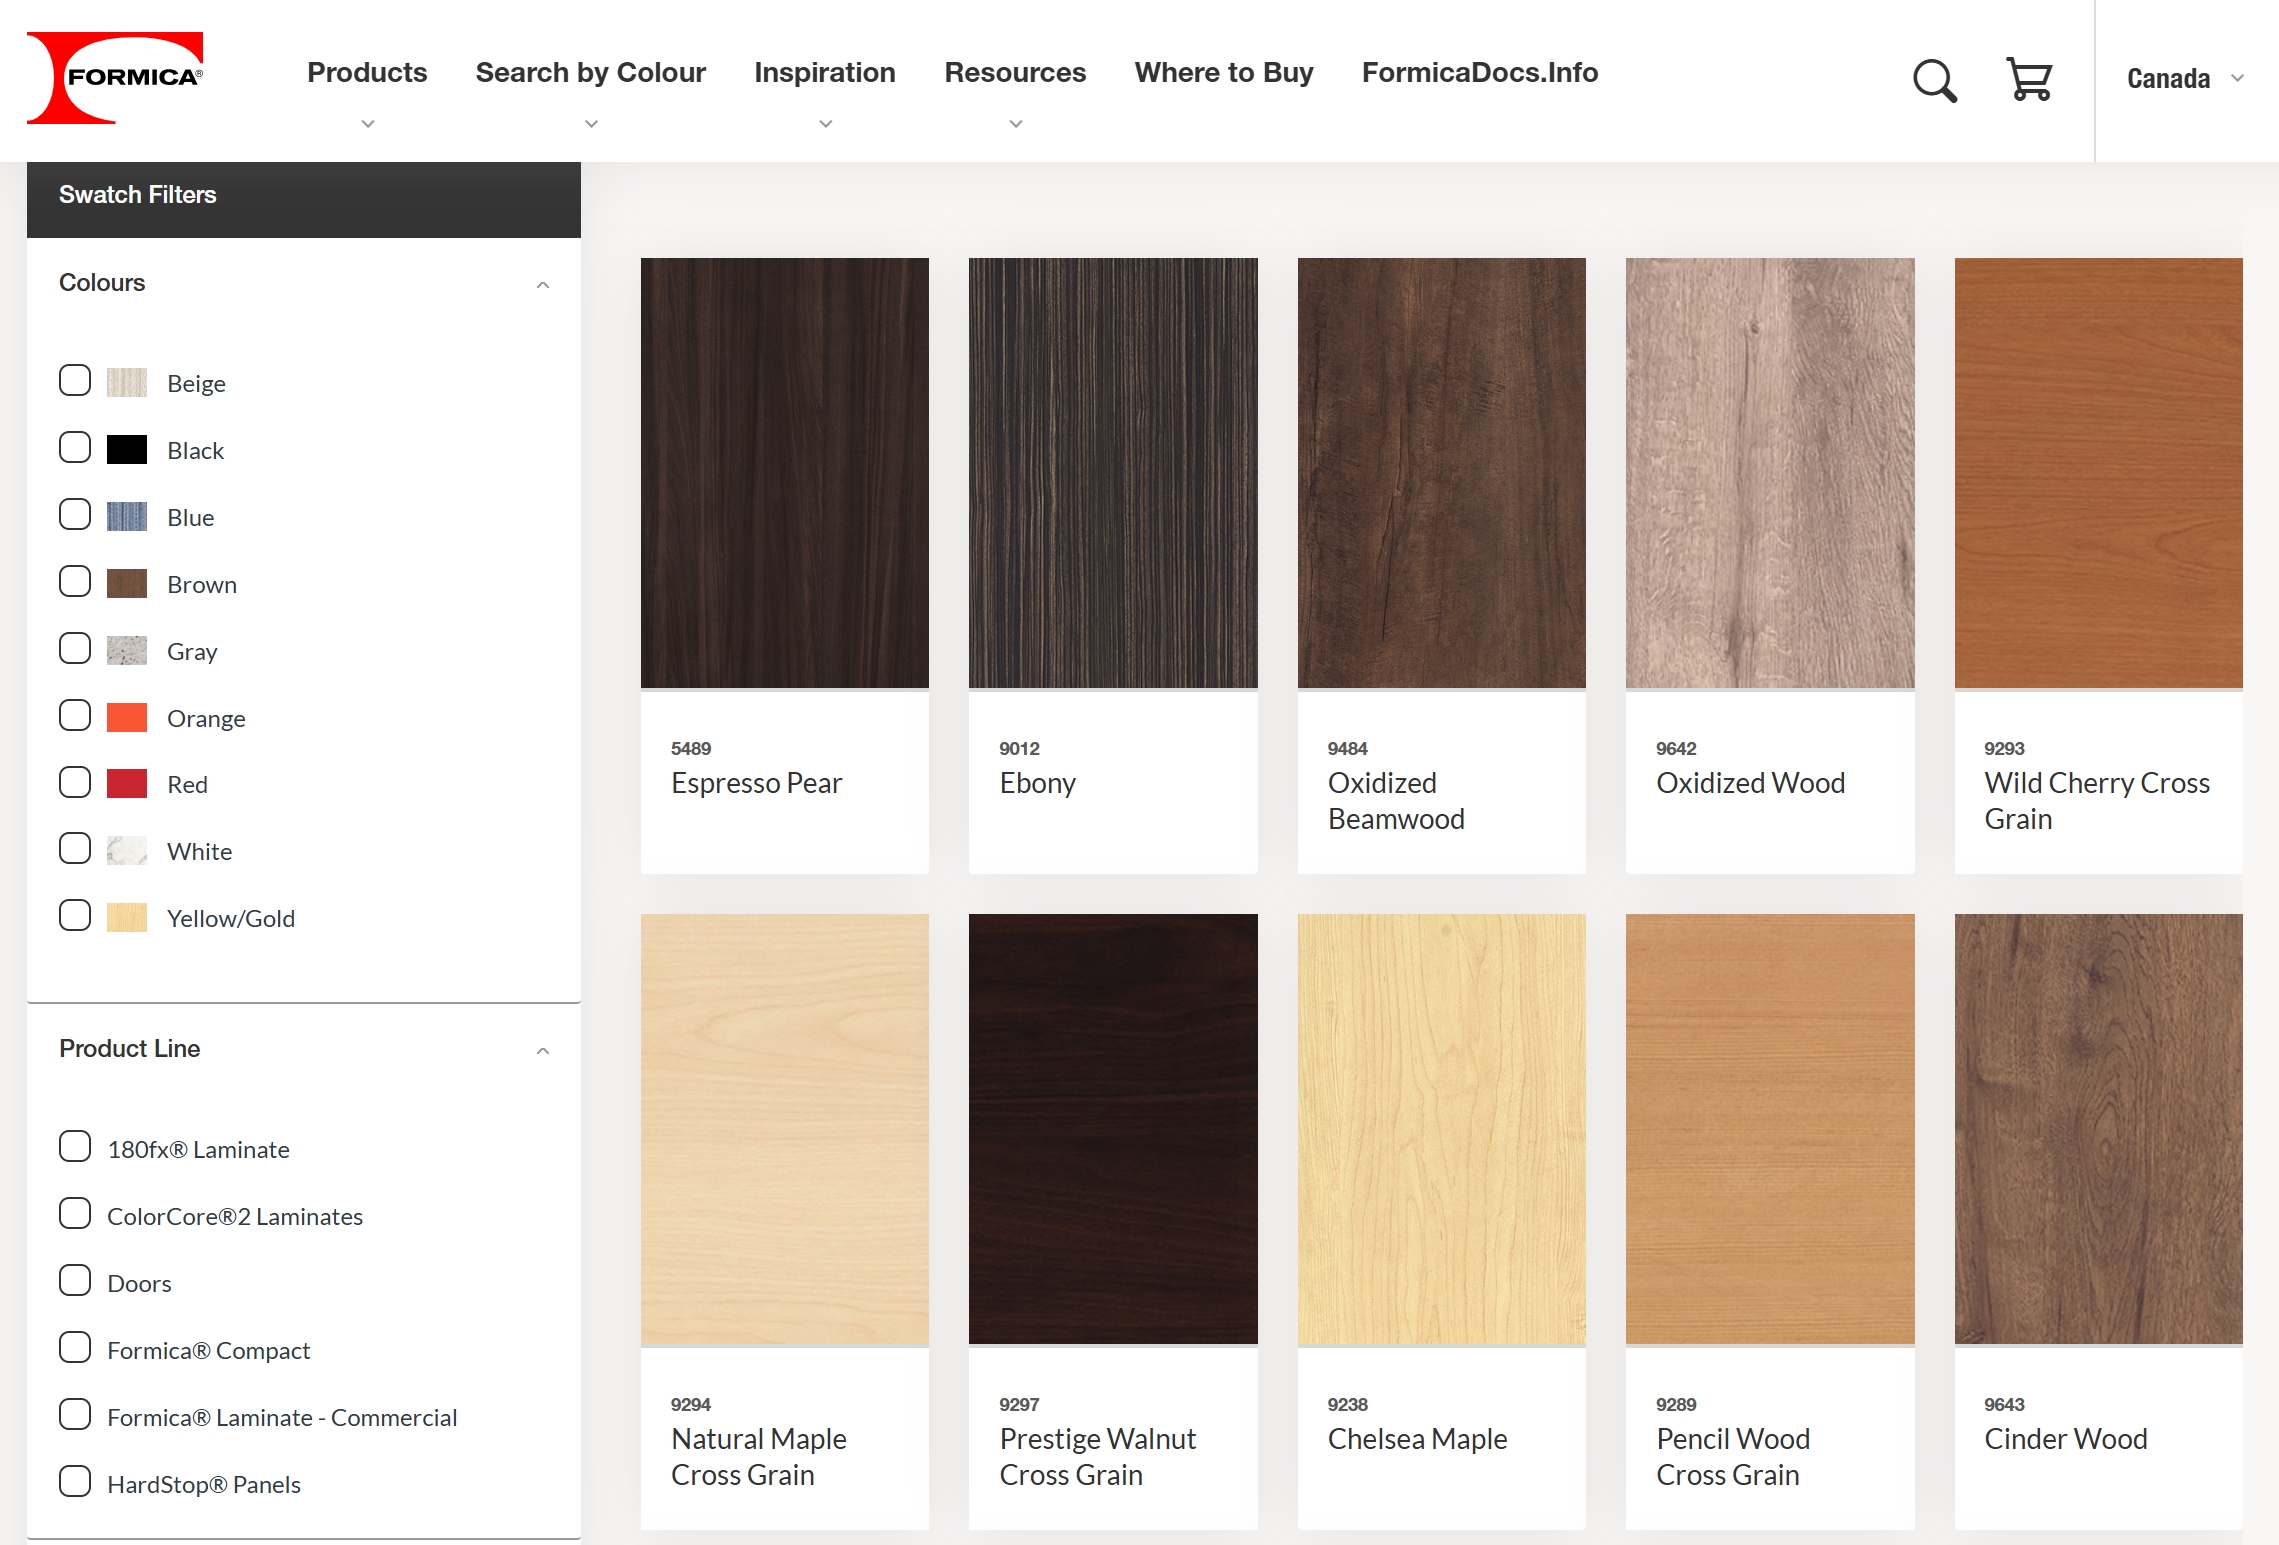Viewport: 2279px width, 1545px height.
Task: Click the Orange colour swatch chip
Action: click(x=127, y=718)
